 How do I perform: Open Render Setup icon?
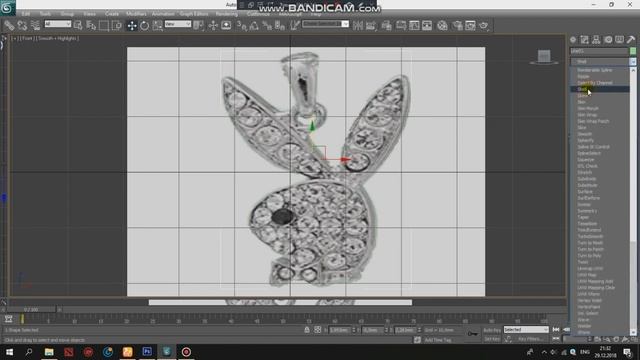click(458, 25)
